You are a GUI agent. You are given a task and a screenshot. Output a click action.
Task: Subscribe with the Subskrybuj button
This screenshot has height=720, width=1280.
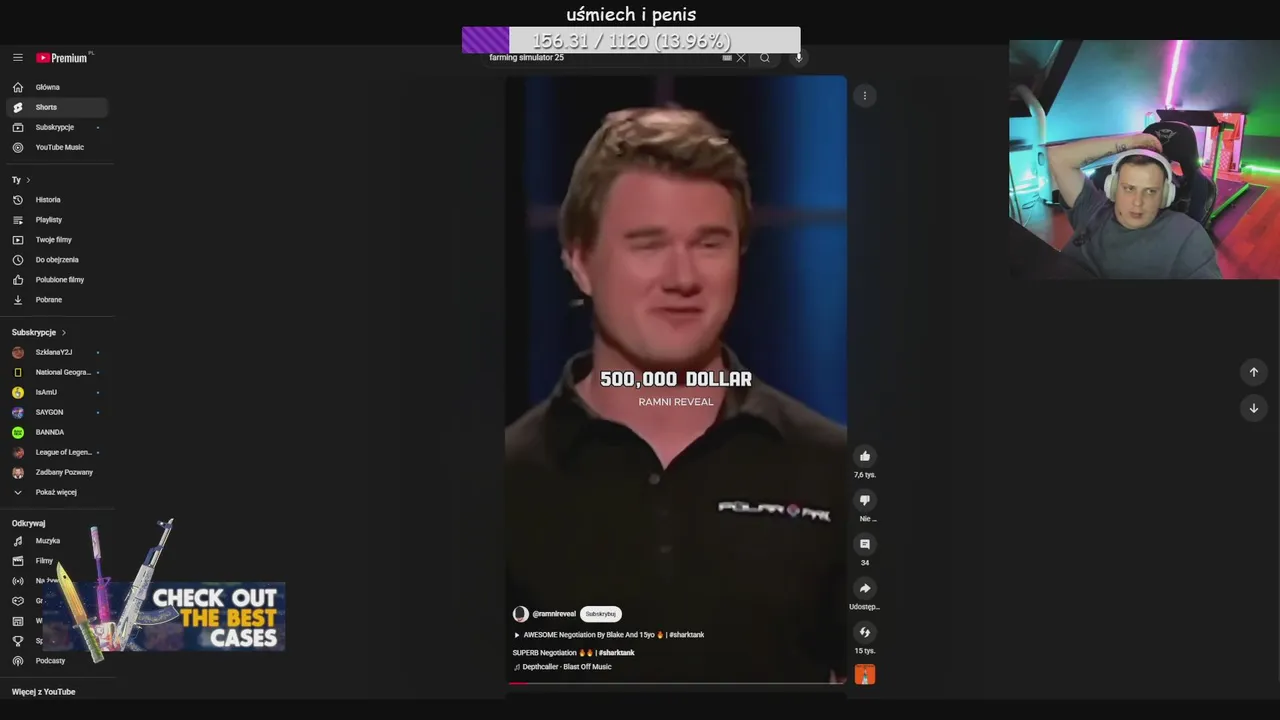600,614
